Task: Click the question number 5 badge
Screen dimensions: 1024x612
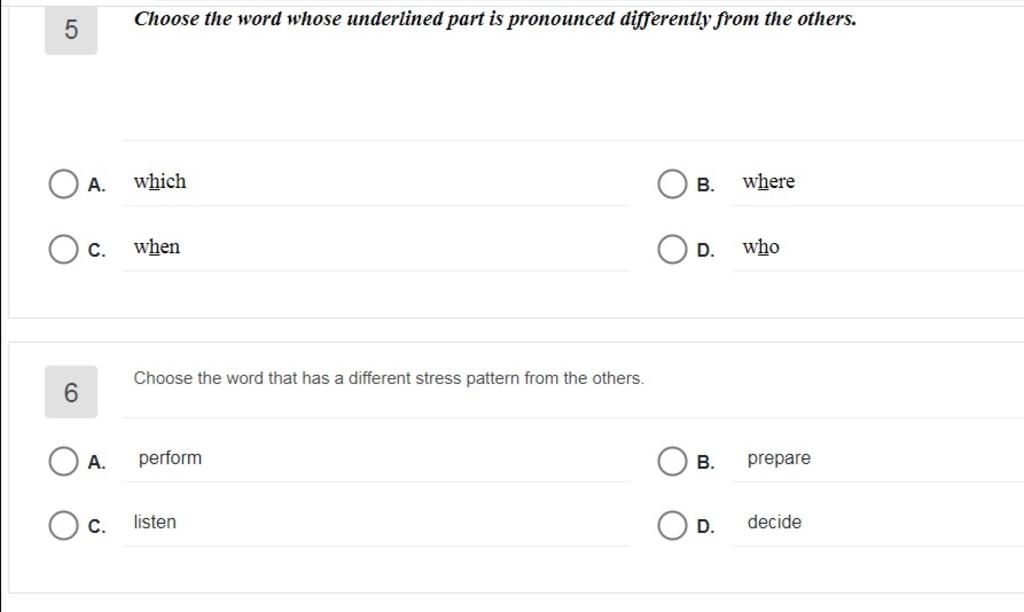Action: (x=71, y=29)
